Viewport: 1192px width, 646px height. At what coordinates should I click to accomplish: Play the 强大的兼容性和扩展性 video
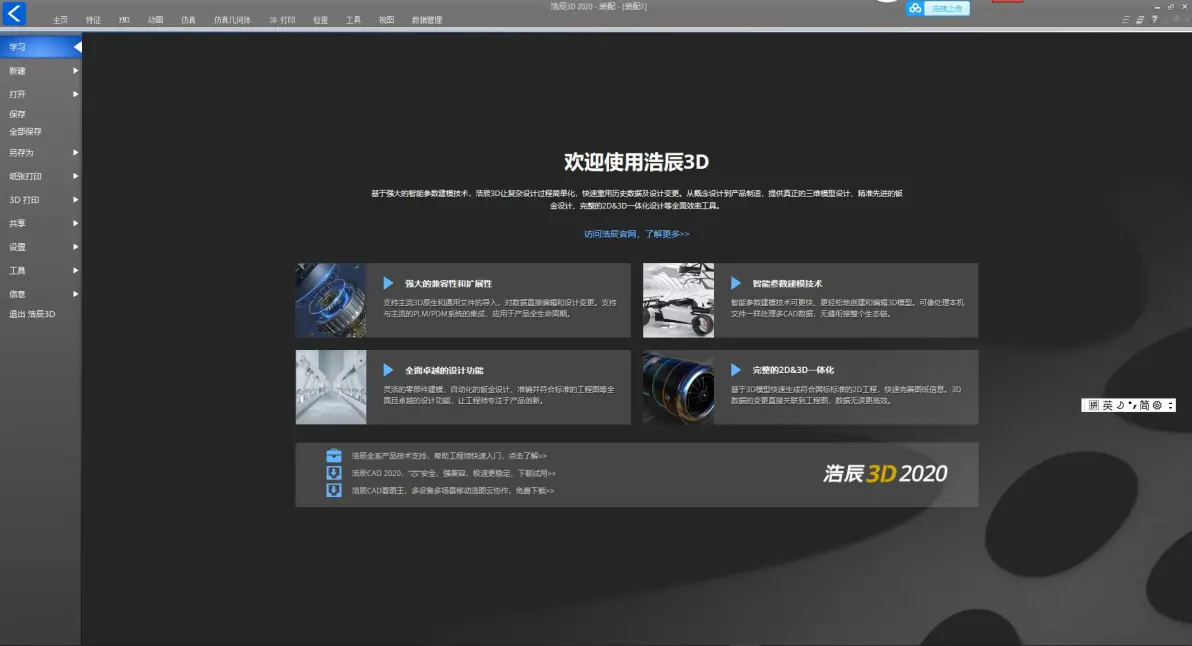(388, 283)
